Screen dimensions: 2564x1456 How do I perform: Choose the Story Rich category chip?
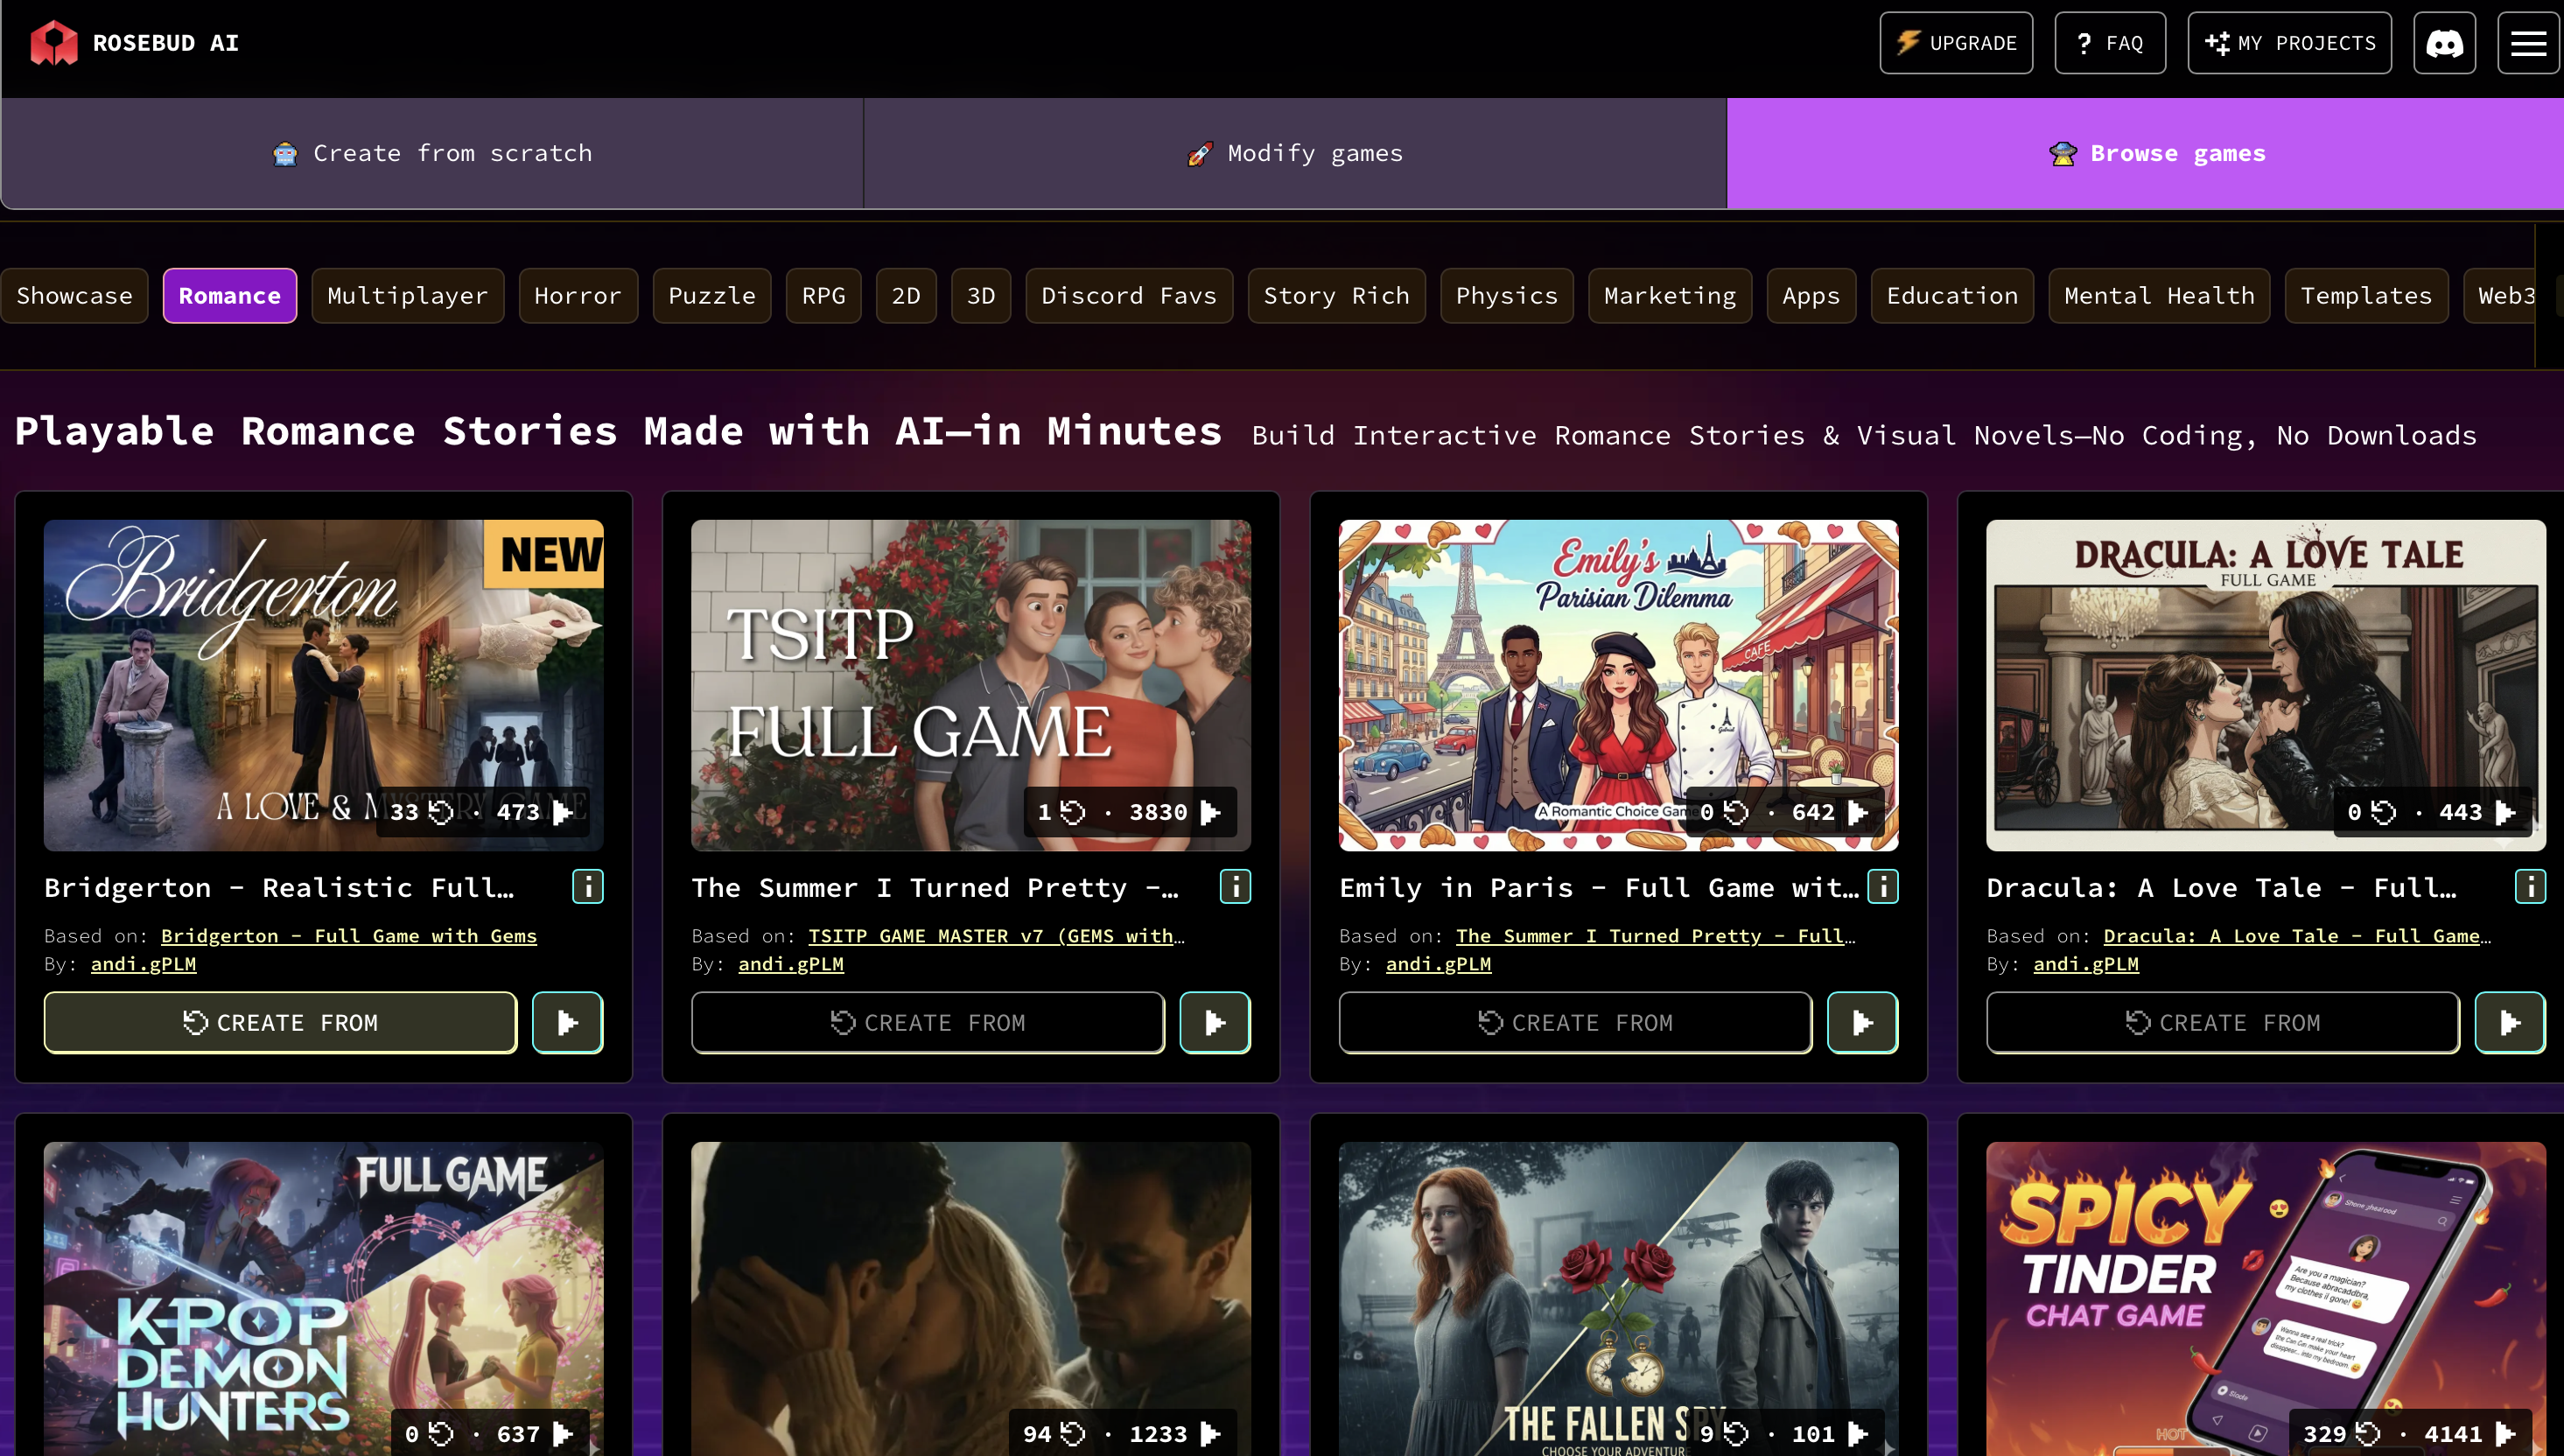pyautogui.click(x=1336, y=296)
